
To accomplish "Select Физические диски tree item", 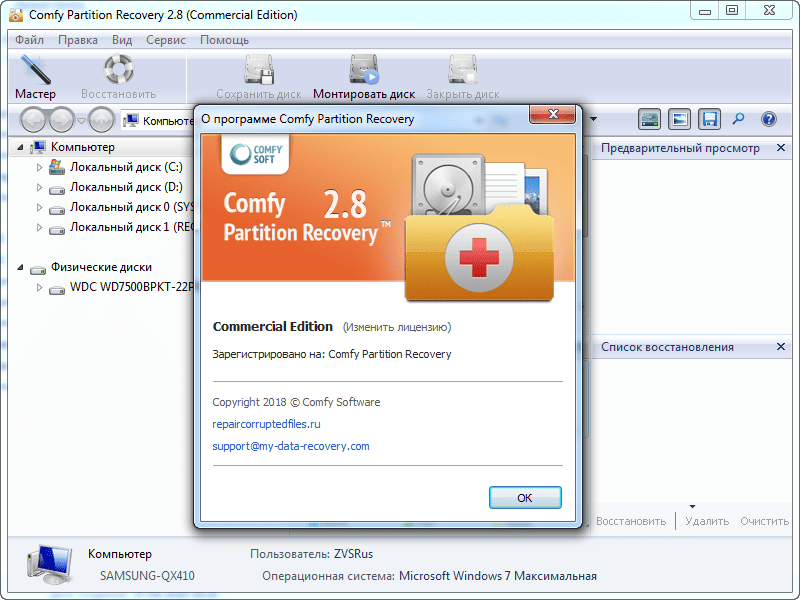I will (x=101, y=267).
